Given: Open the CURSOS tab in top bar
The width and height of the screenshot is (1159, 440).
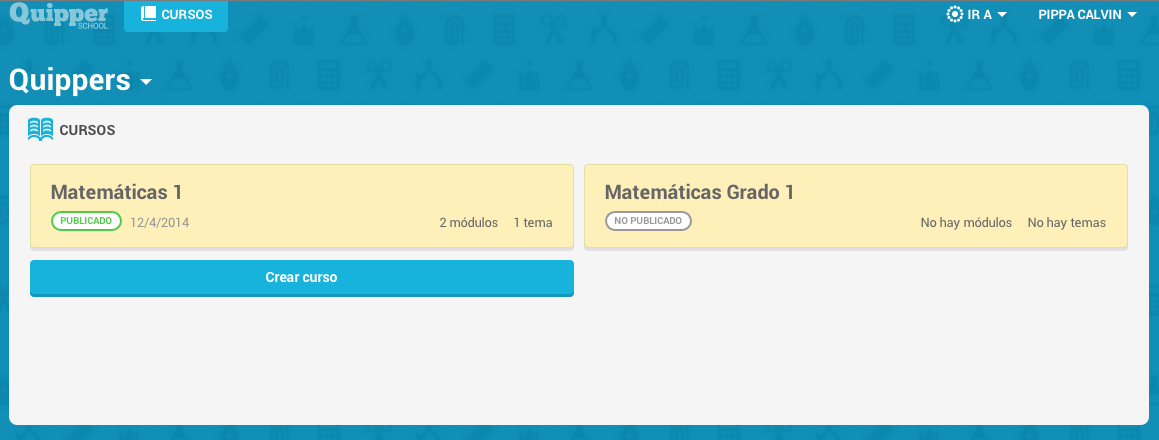Looking at the screenshot, I should [x=176, y=16].
